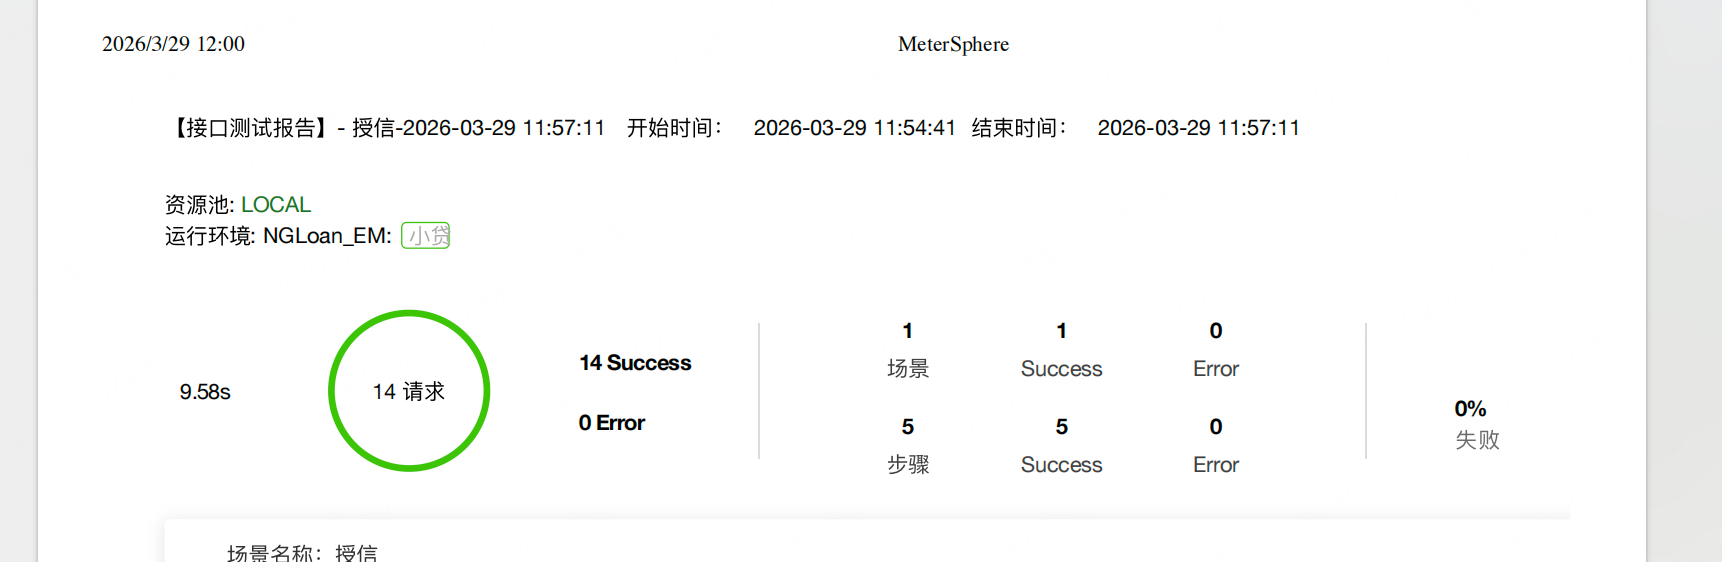This screenshot has height=562, width=1722.
Task: Click the Success label in 步骤 row
Action: 1061,465
